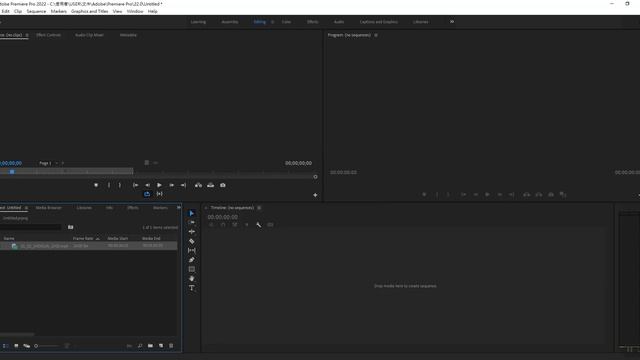Switch Project panel to Icon View
640x360 pixels.
click(16, 346)
